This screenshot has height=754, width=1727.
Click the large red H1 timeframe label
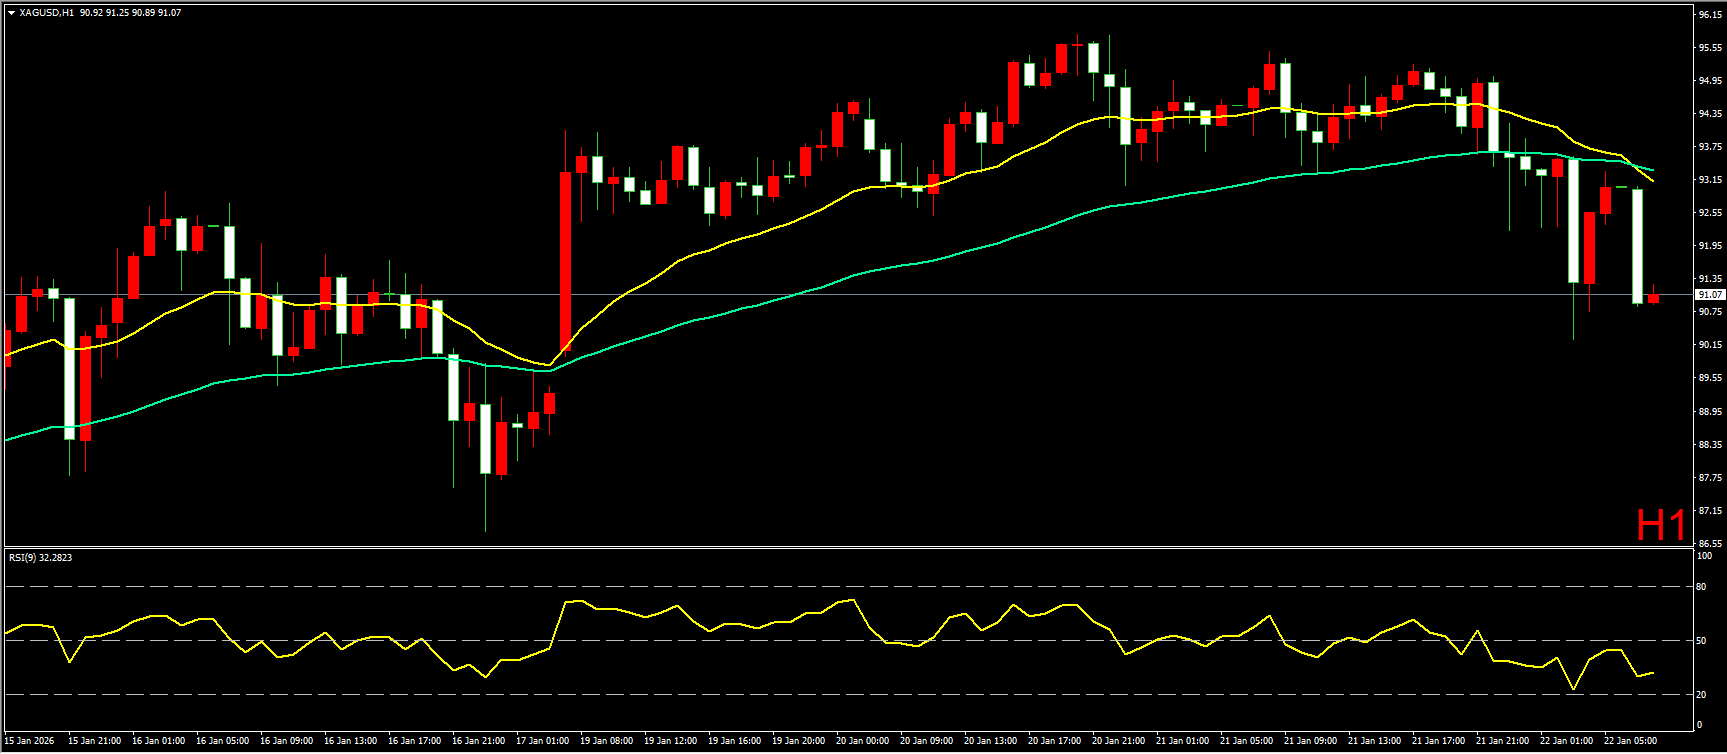[x=1661, y=525]
